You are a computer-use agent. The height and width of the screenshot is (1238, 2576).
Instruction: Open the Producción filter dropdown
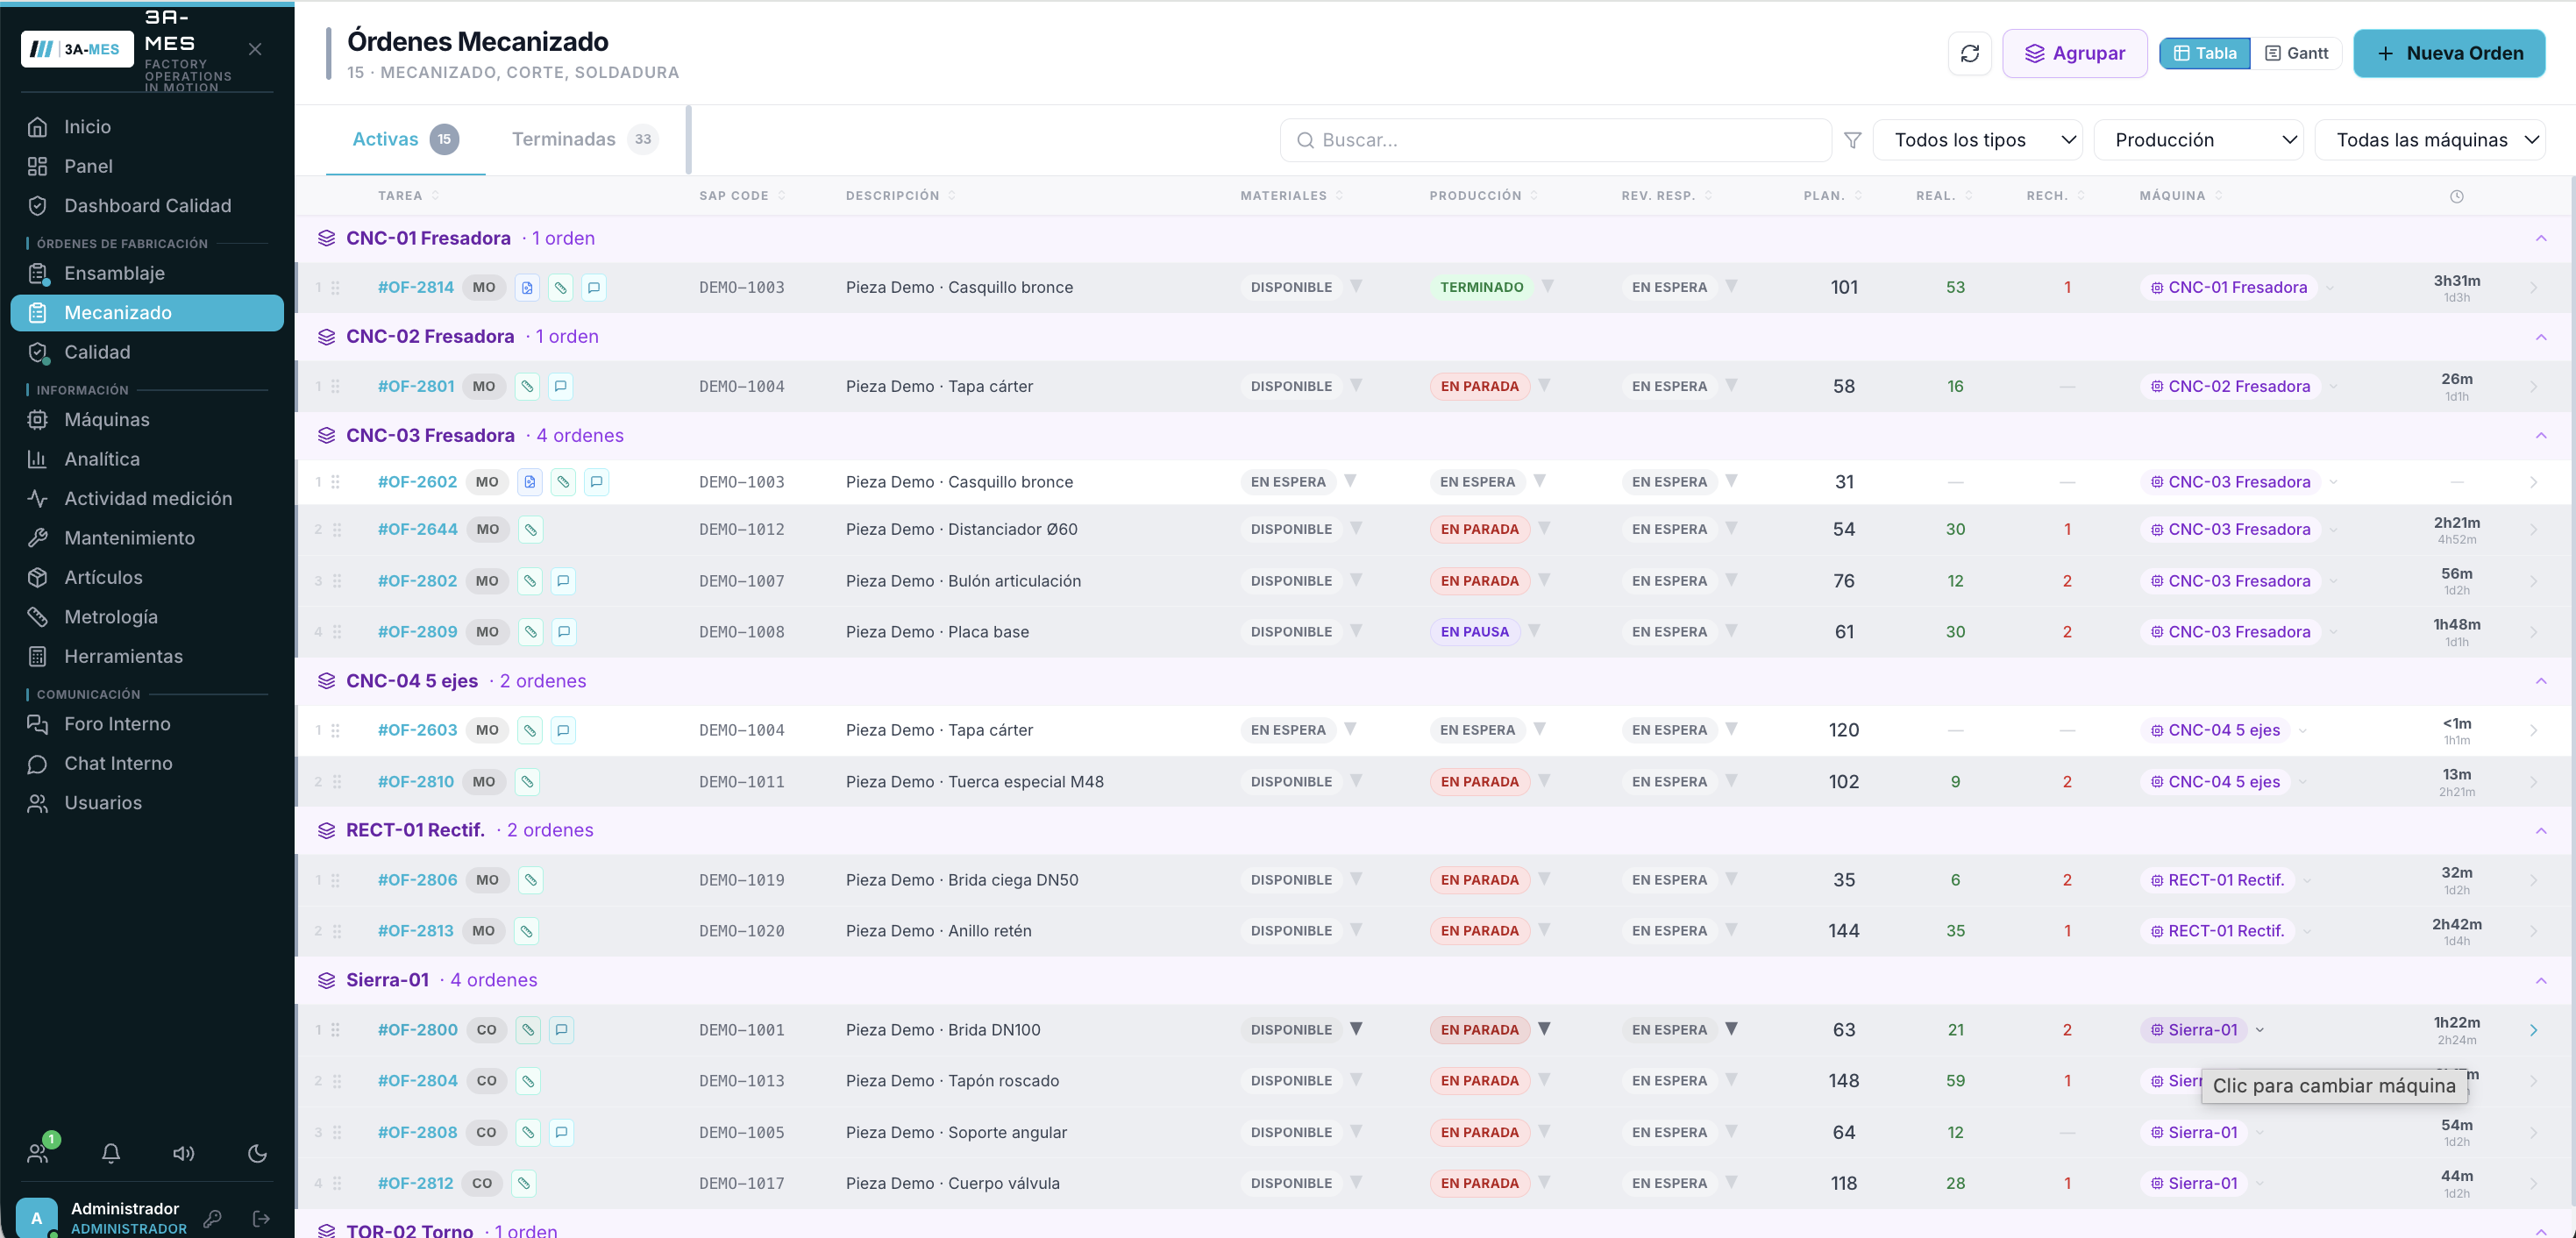pyautogui.click(x=2198, y=140)
